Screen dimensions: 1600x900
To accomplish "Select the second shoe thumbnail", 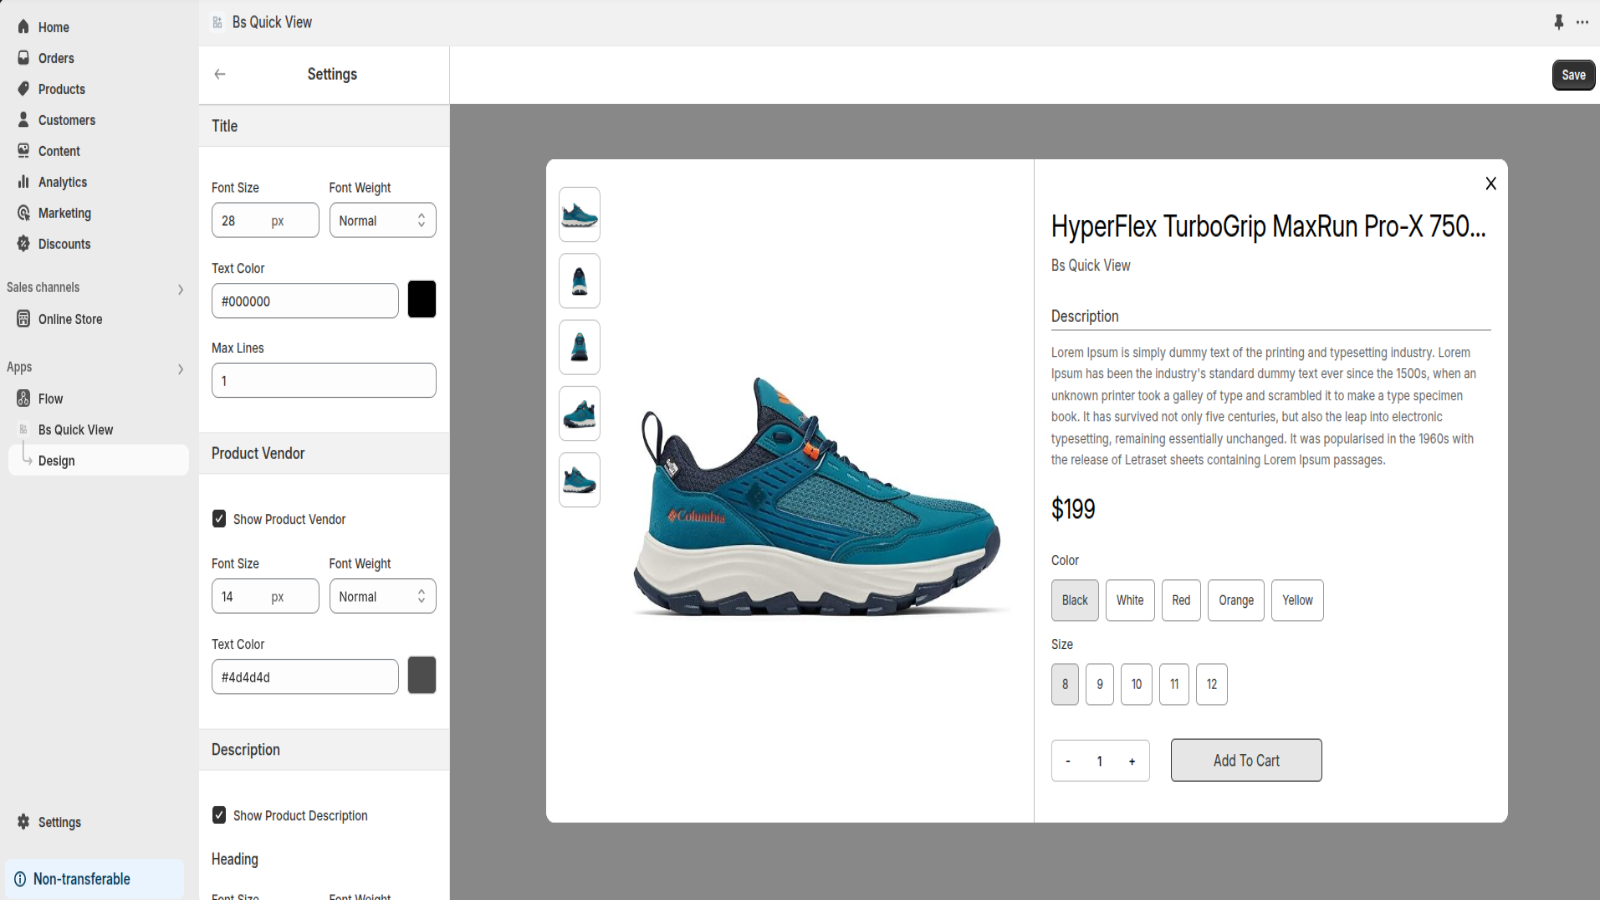I will pyautogui.click(x=579, y=281).
